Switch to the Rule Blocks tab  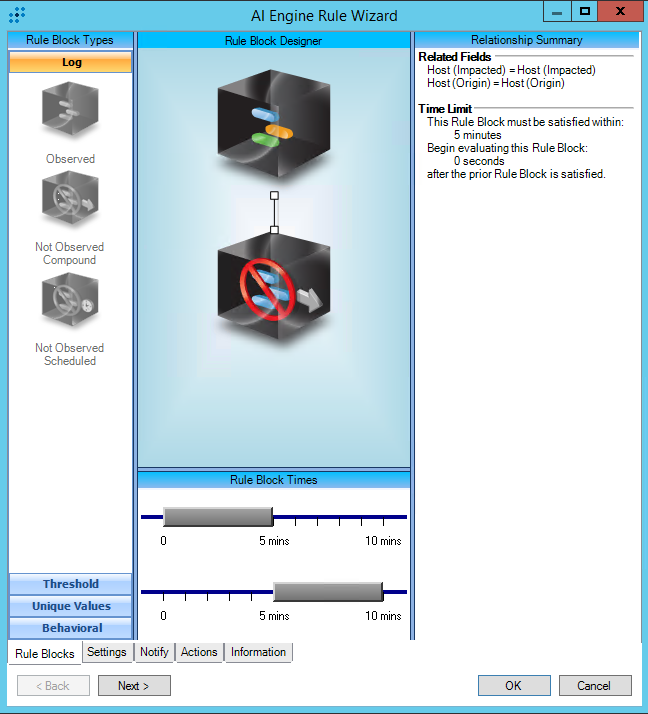click(45, 654)
